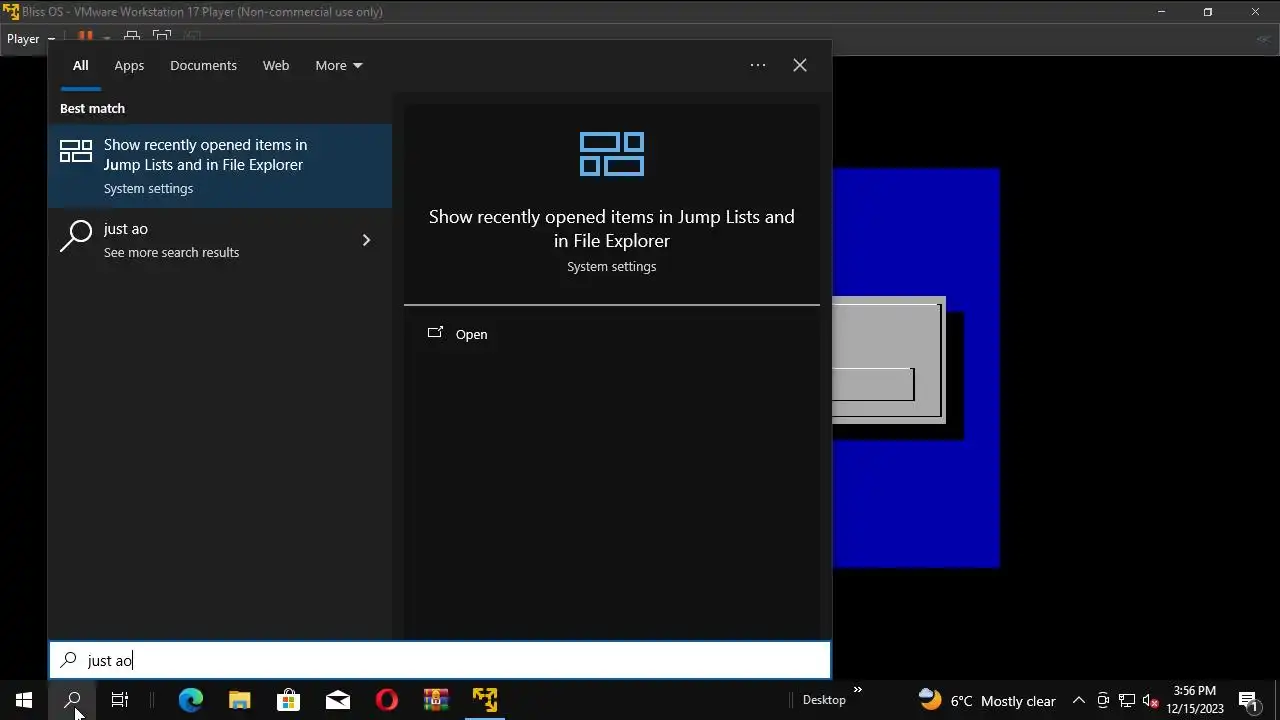This screenshot has width=1280, height=720.
Task: Switch to the All search tab
Action: [x=80, y=65]
